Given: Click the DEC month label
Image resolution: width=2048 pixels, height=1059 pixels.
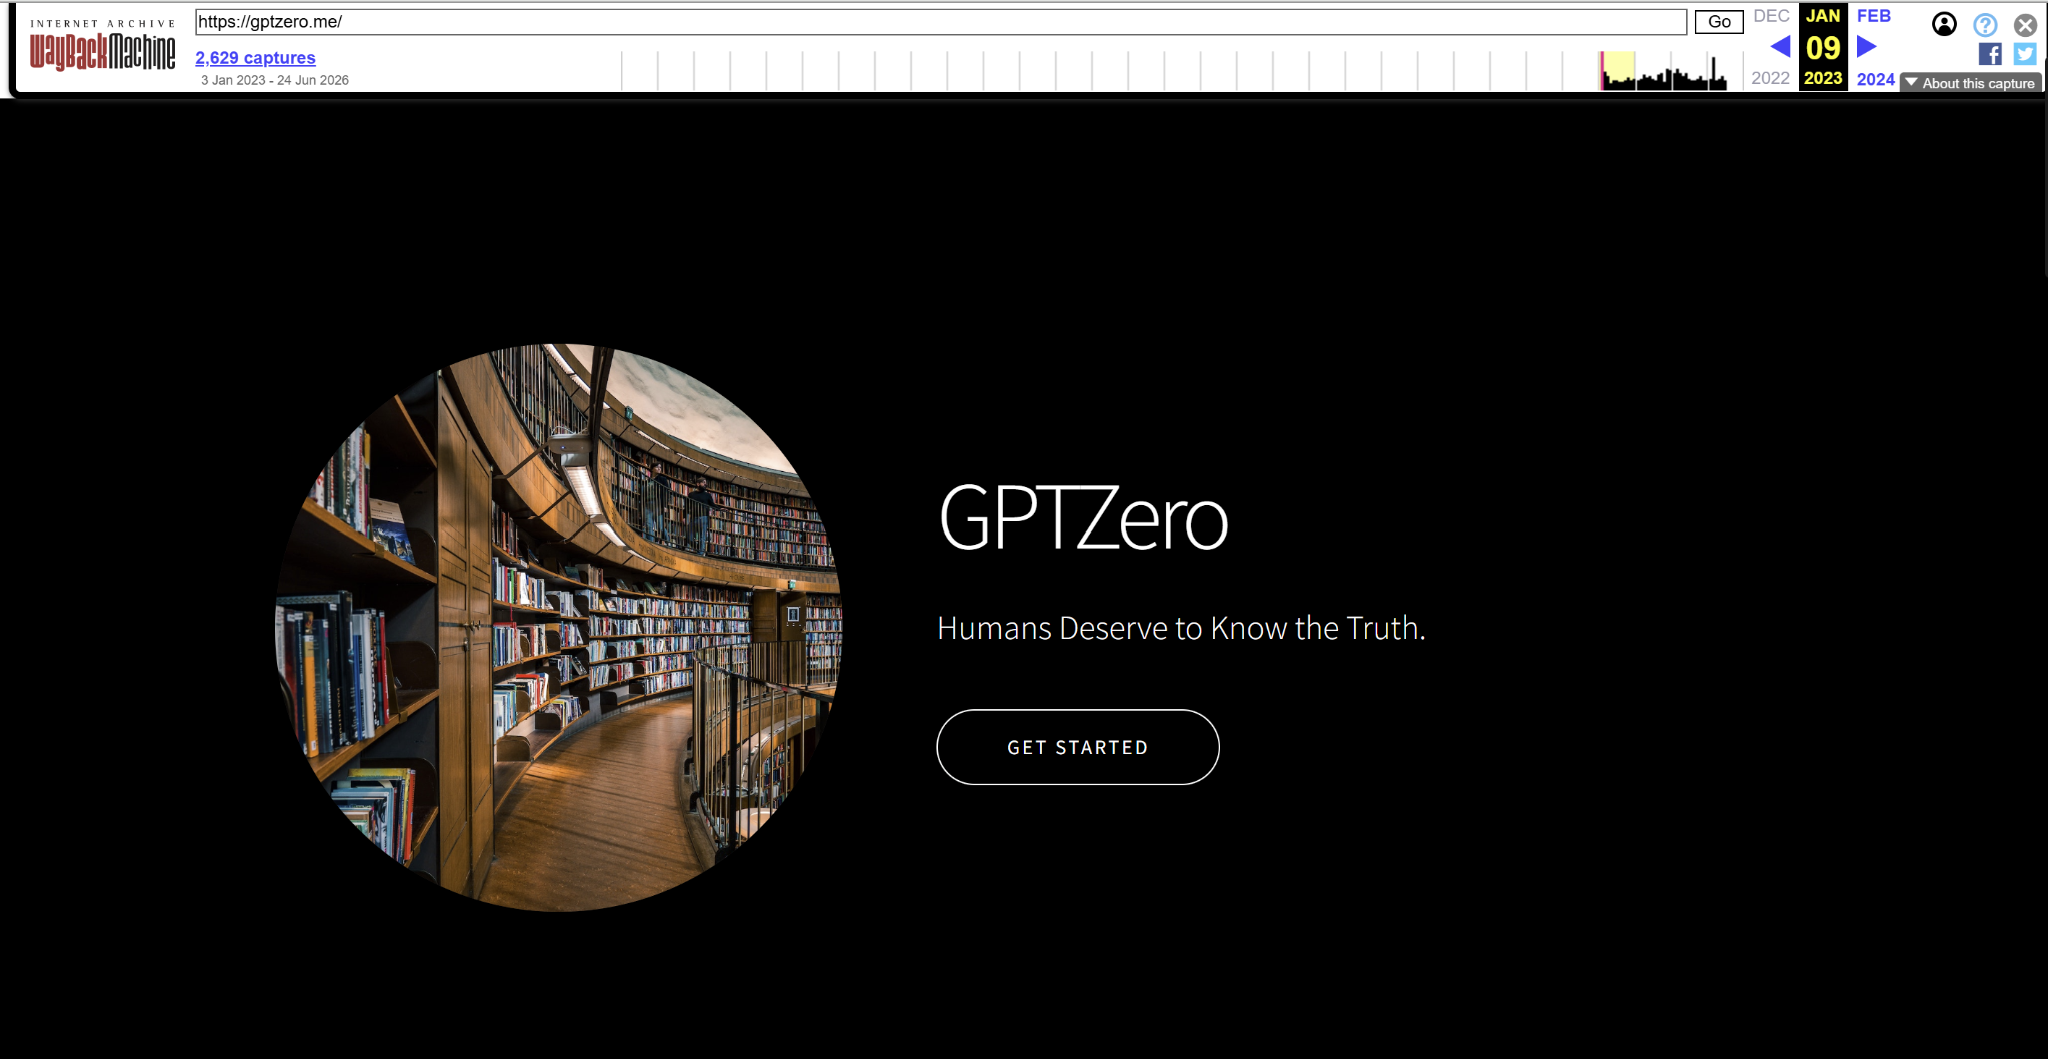Looking at the screenshot, I should point(1771,16).
